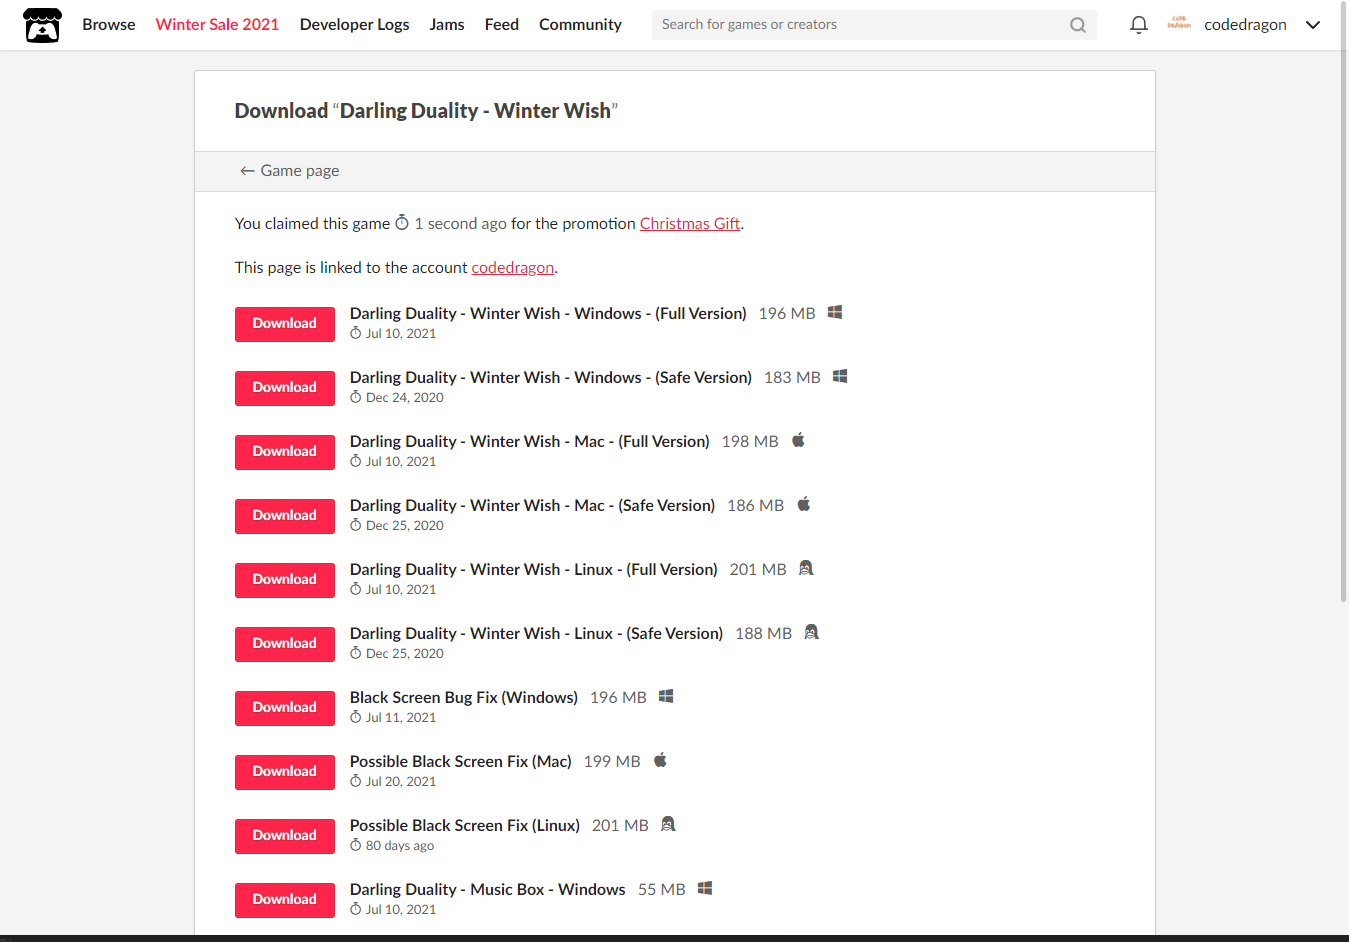Click the codedragon username in header

pyautogui.click(x=1245, y=25)
